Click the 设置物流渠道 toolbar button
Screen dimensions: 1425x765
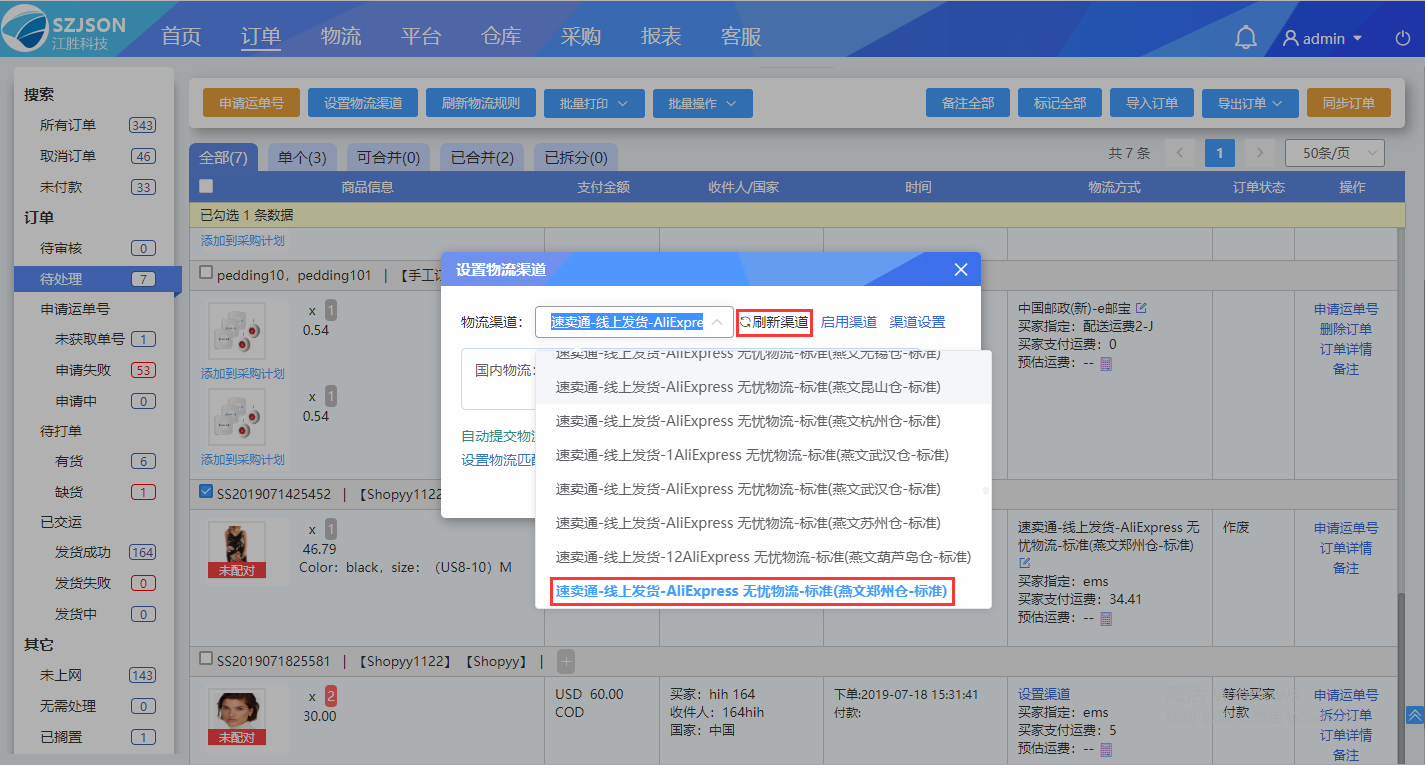(363, 103)
